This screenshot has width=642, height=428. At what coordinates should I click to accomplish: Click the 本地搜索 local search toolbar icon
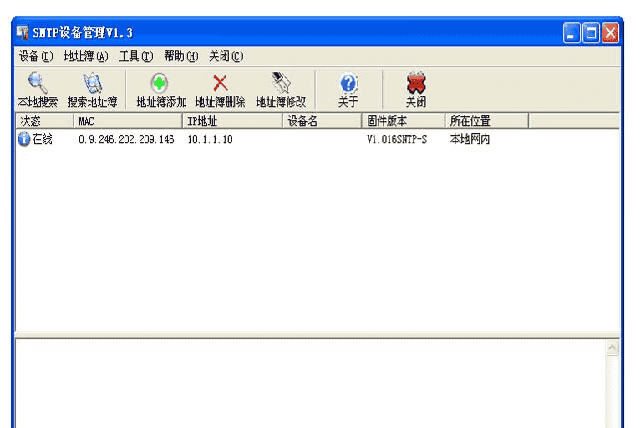(x=37, y=84)
